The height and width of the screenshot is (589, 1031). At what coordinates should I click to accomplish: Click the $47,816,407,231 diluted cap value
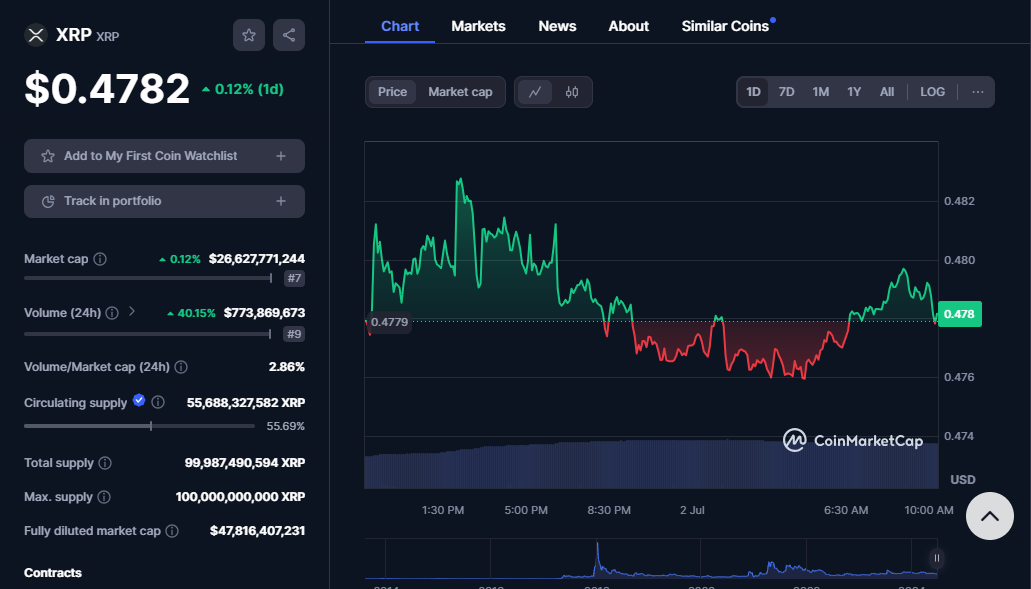(x=257, y=530)
